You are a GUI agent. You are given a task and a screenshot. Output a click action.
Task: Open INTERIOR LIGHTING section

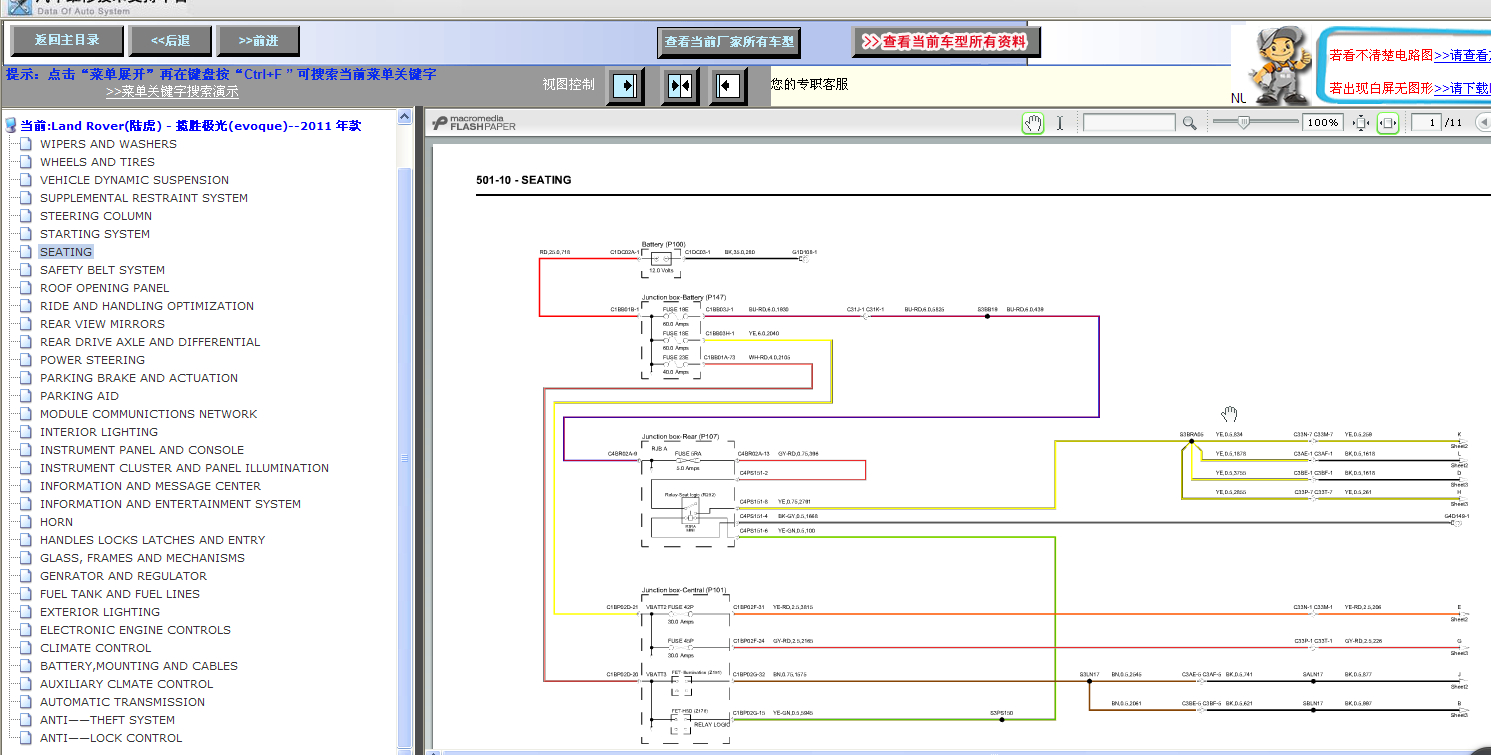99,432
